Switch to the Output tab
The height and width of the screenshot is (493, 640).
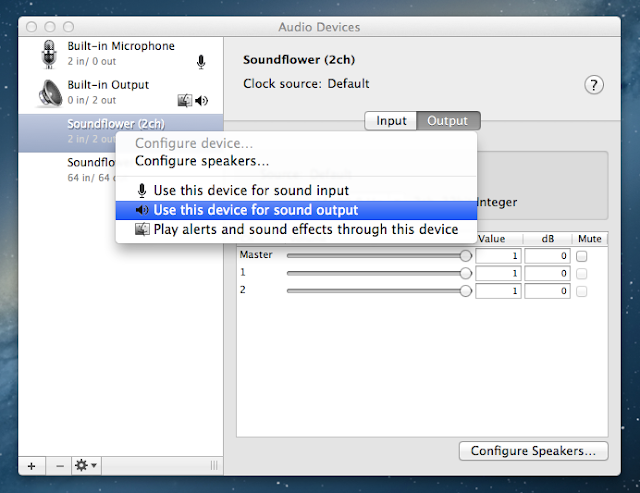click(x=448, y=121)
